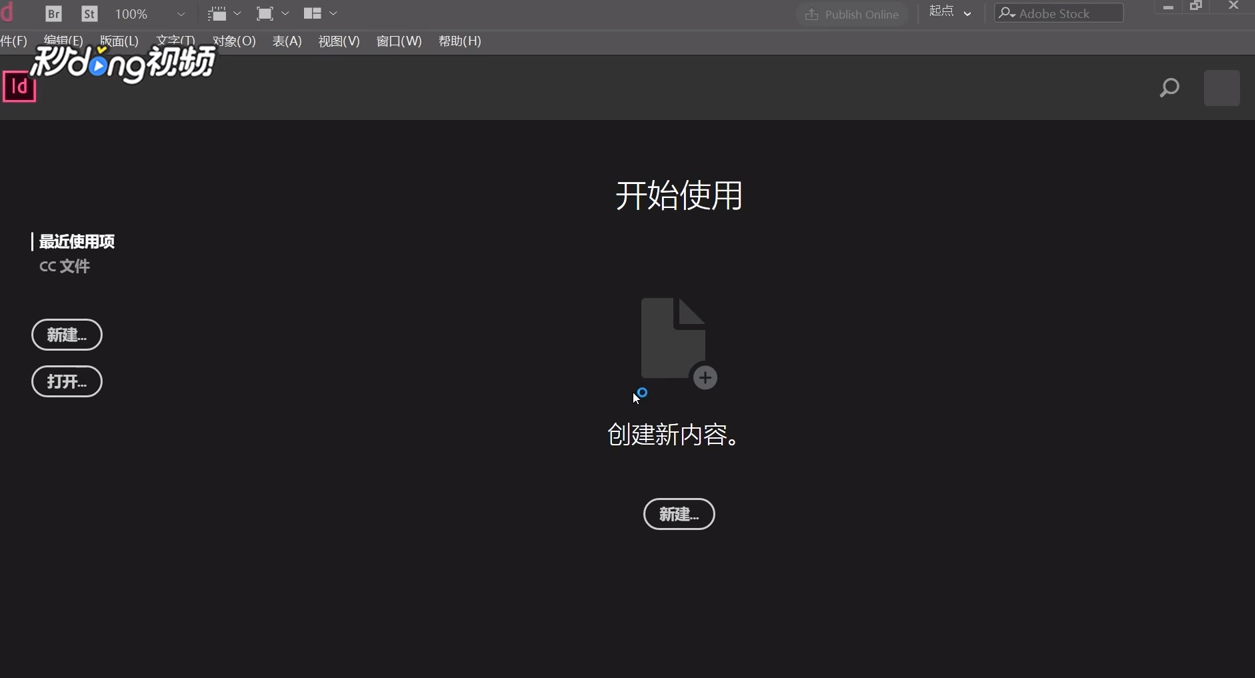Viewport: 1255px width, 678px height.
Task: Click the search magnifier icon
Action: [x=1169, y=88]
